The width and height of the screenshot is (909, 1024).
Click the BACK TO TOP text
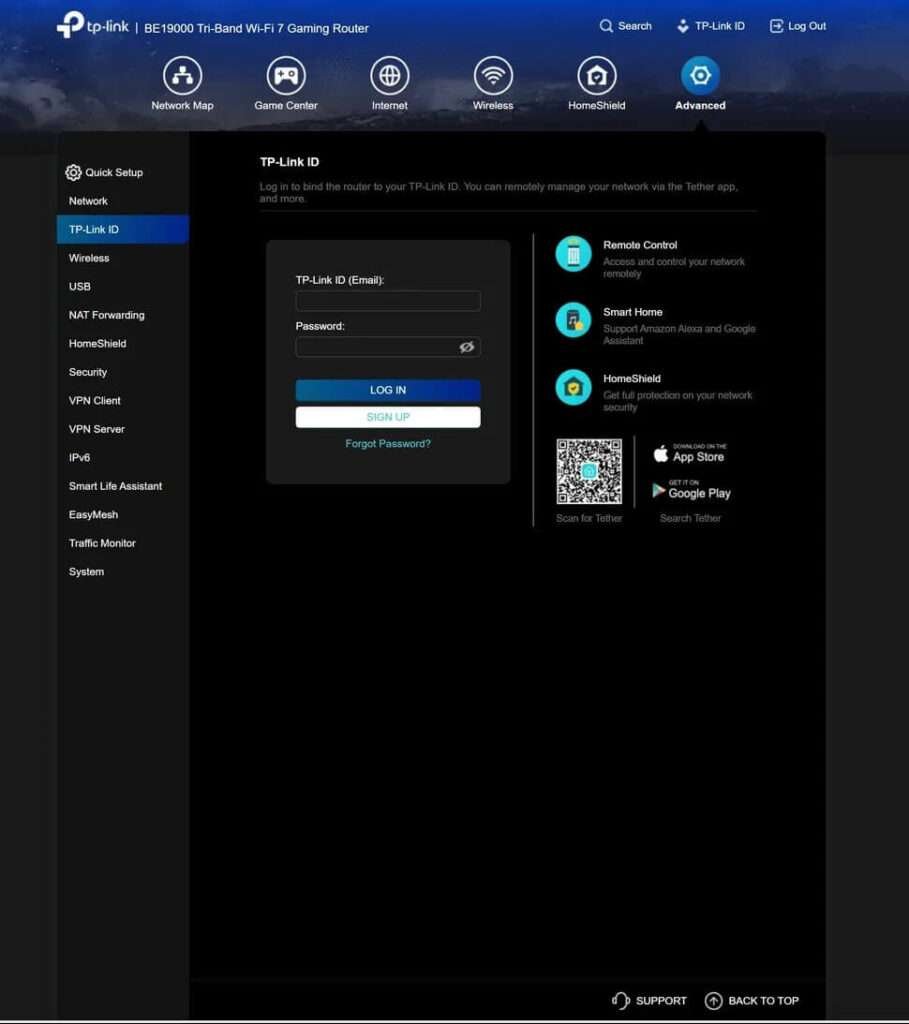click(x=763, y=1000)
